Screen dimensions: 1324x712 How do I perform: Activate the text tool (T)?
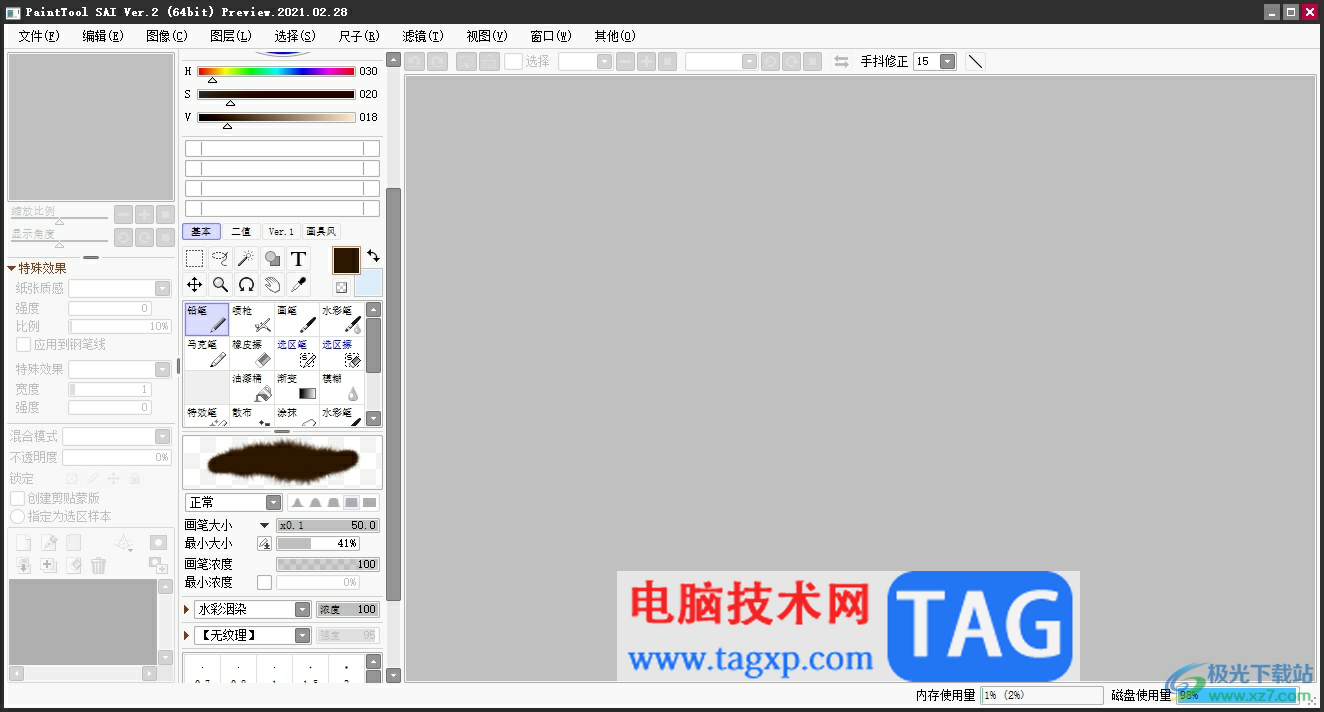click(298, 259)
